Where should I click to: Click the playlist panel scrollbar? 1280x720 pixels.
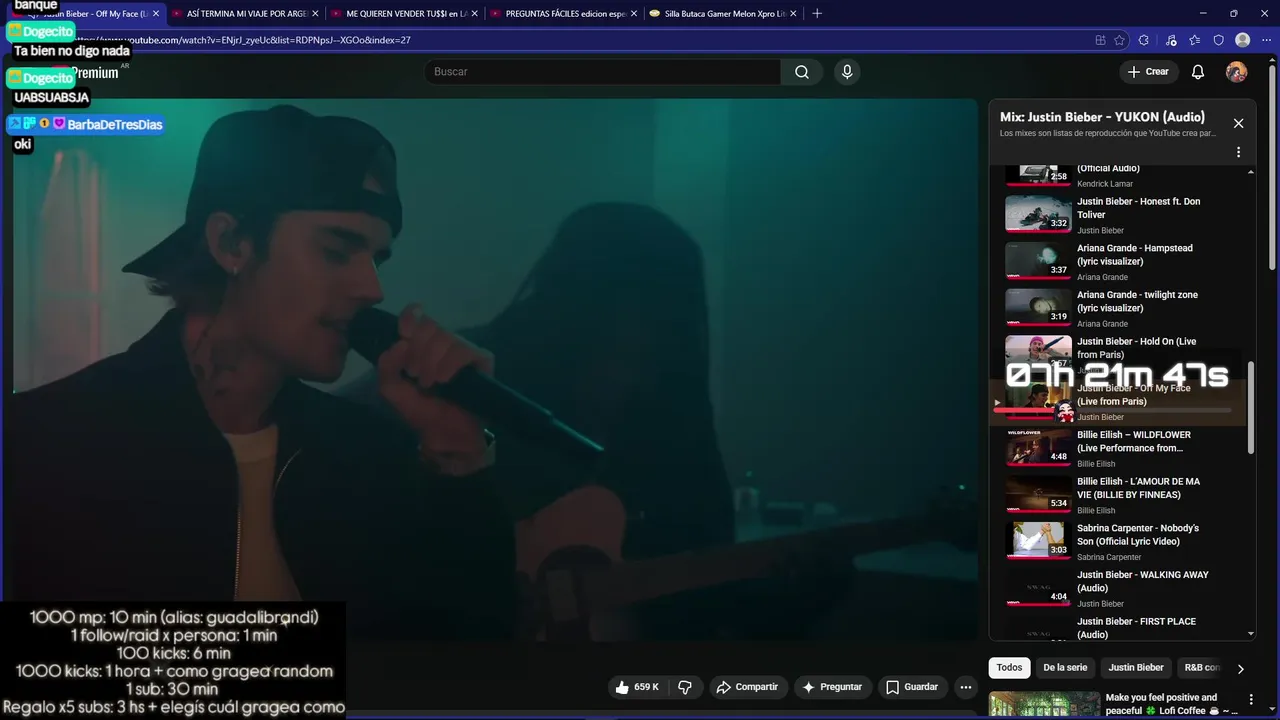point(1250,408)
